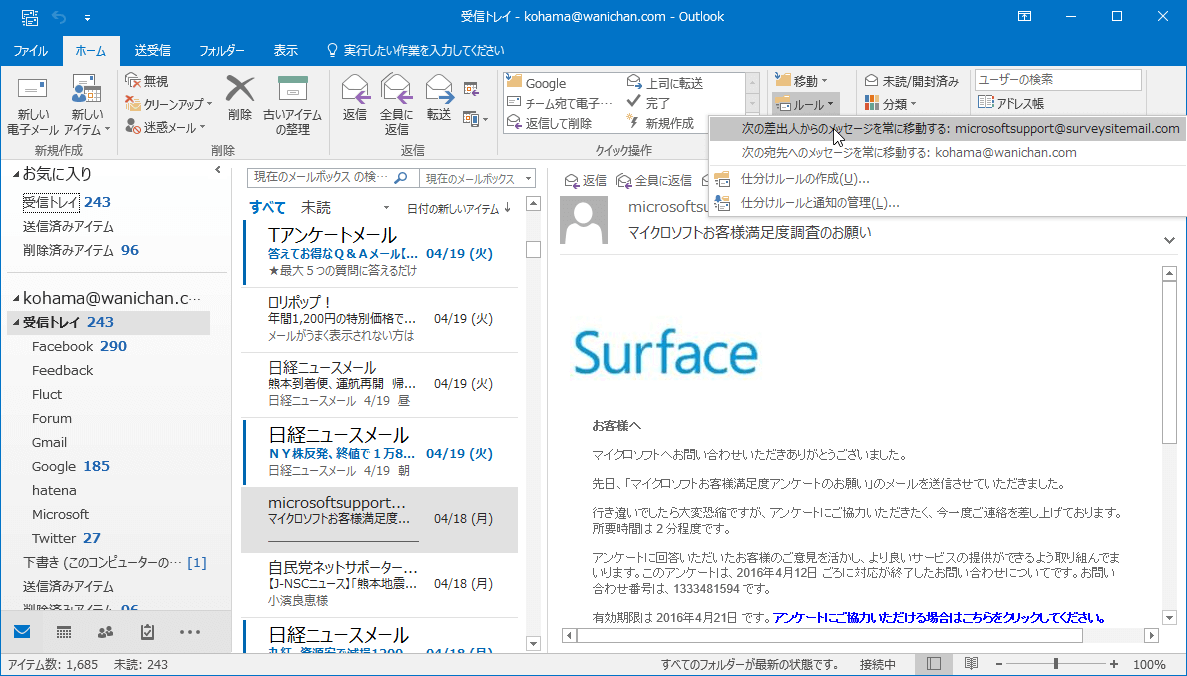The height and width of the screenshot is (676, 1187).
Task: Switch to 未読 (Unread) filter
Action: pyautogui.click(x=316, y=208)
